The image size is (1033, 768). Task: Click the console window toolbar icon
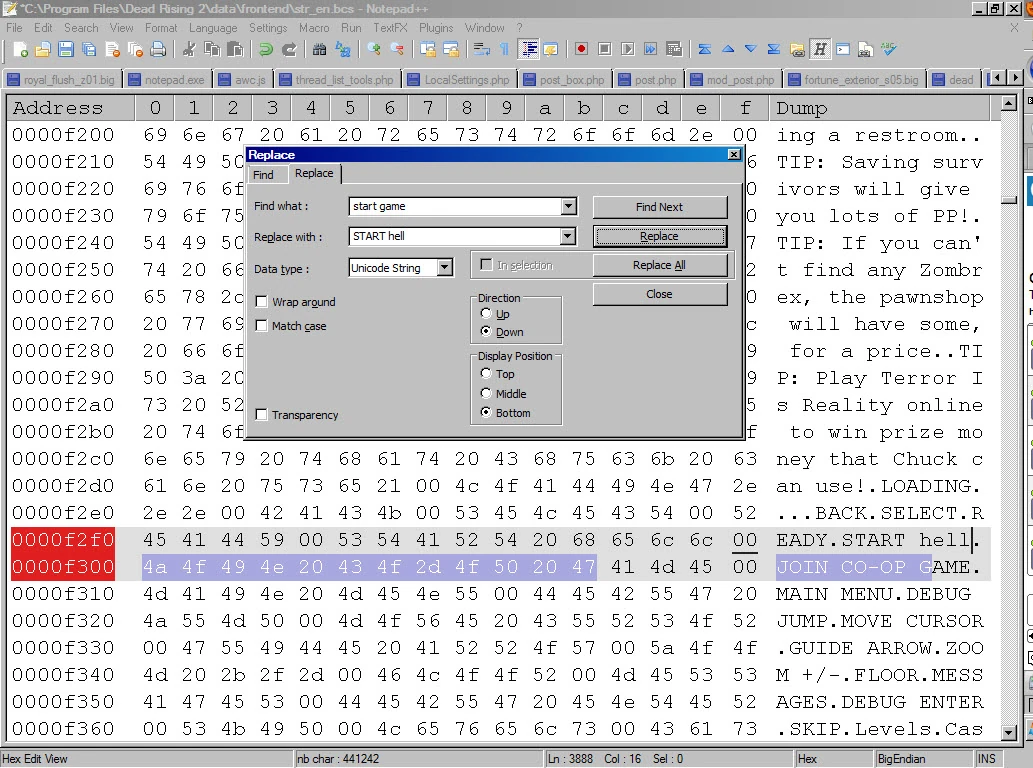(x=843, y=49)
